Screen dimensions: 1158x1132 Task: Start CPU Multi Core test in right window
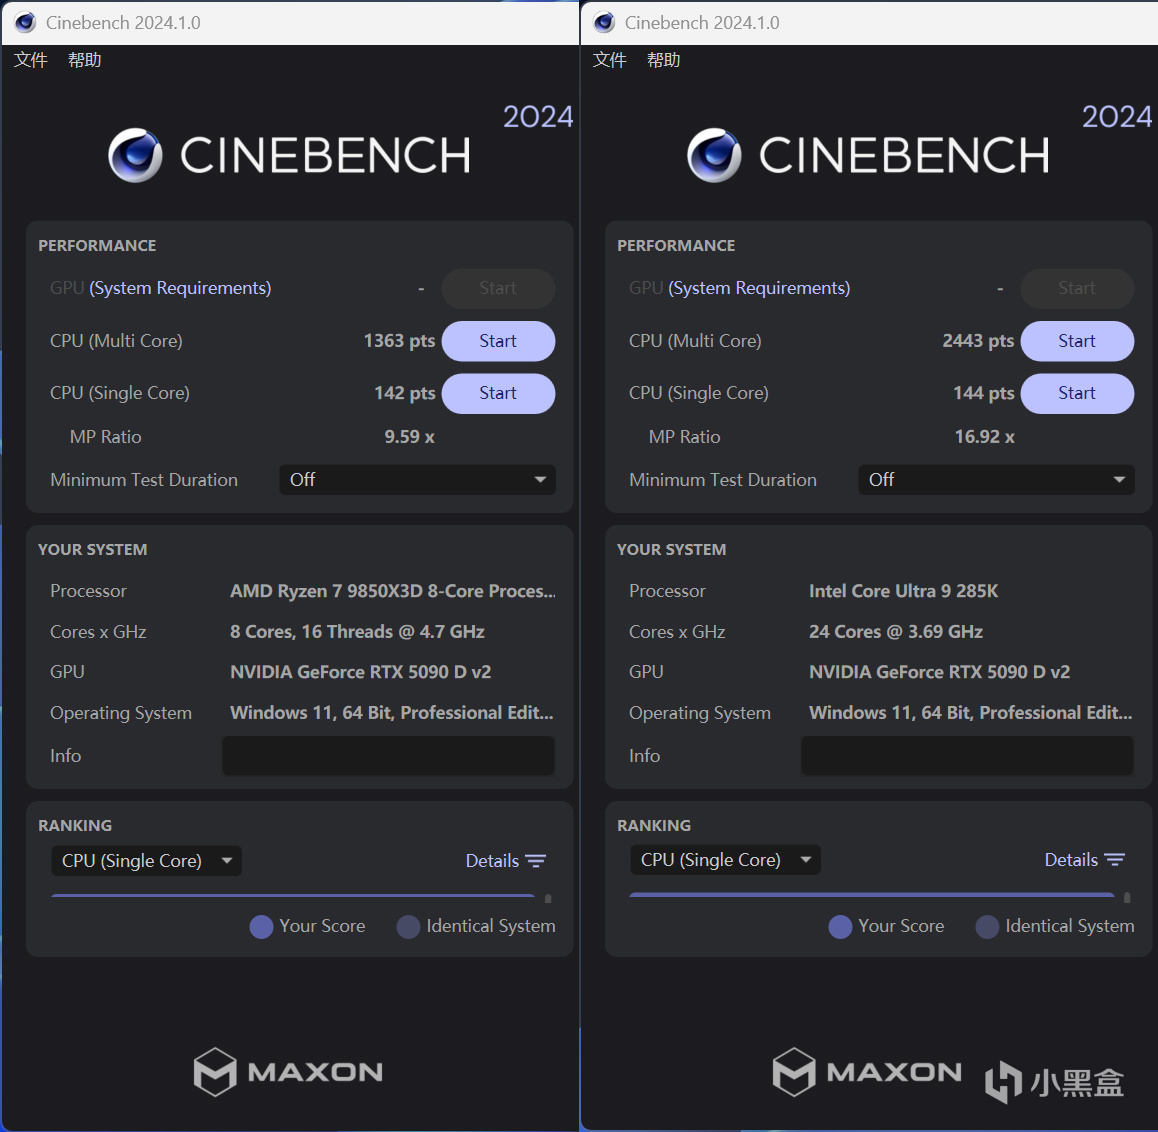tap(1077, 341)
